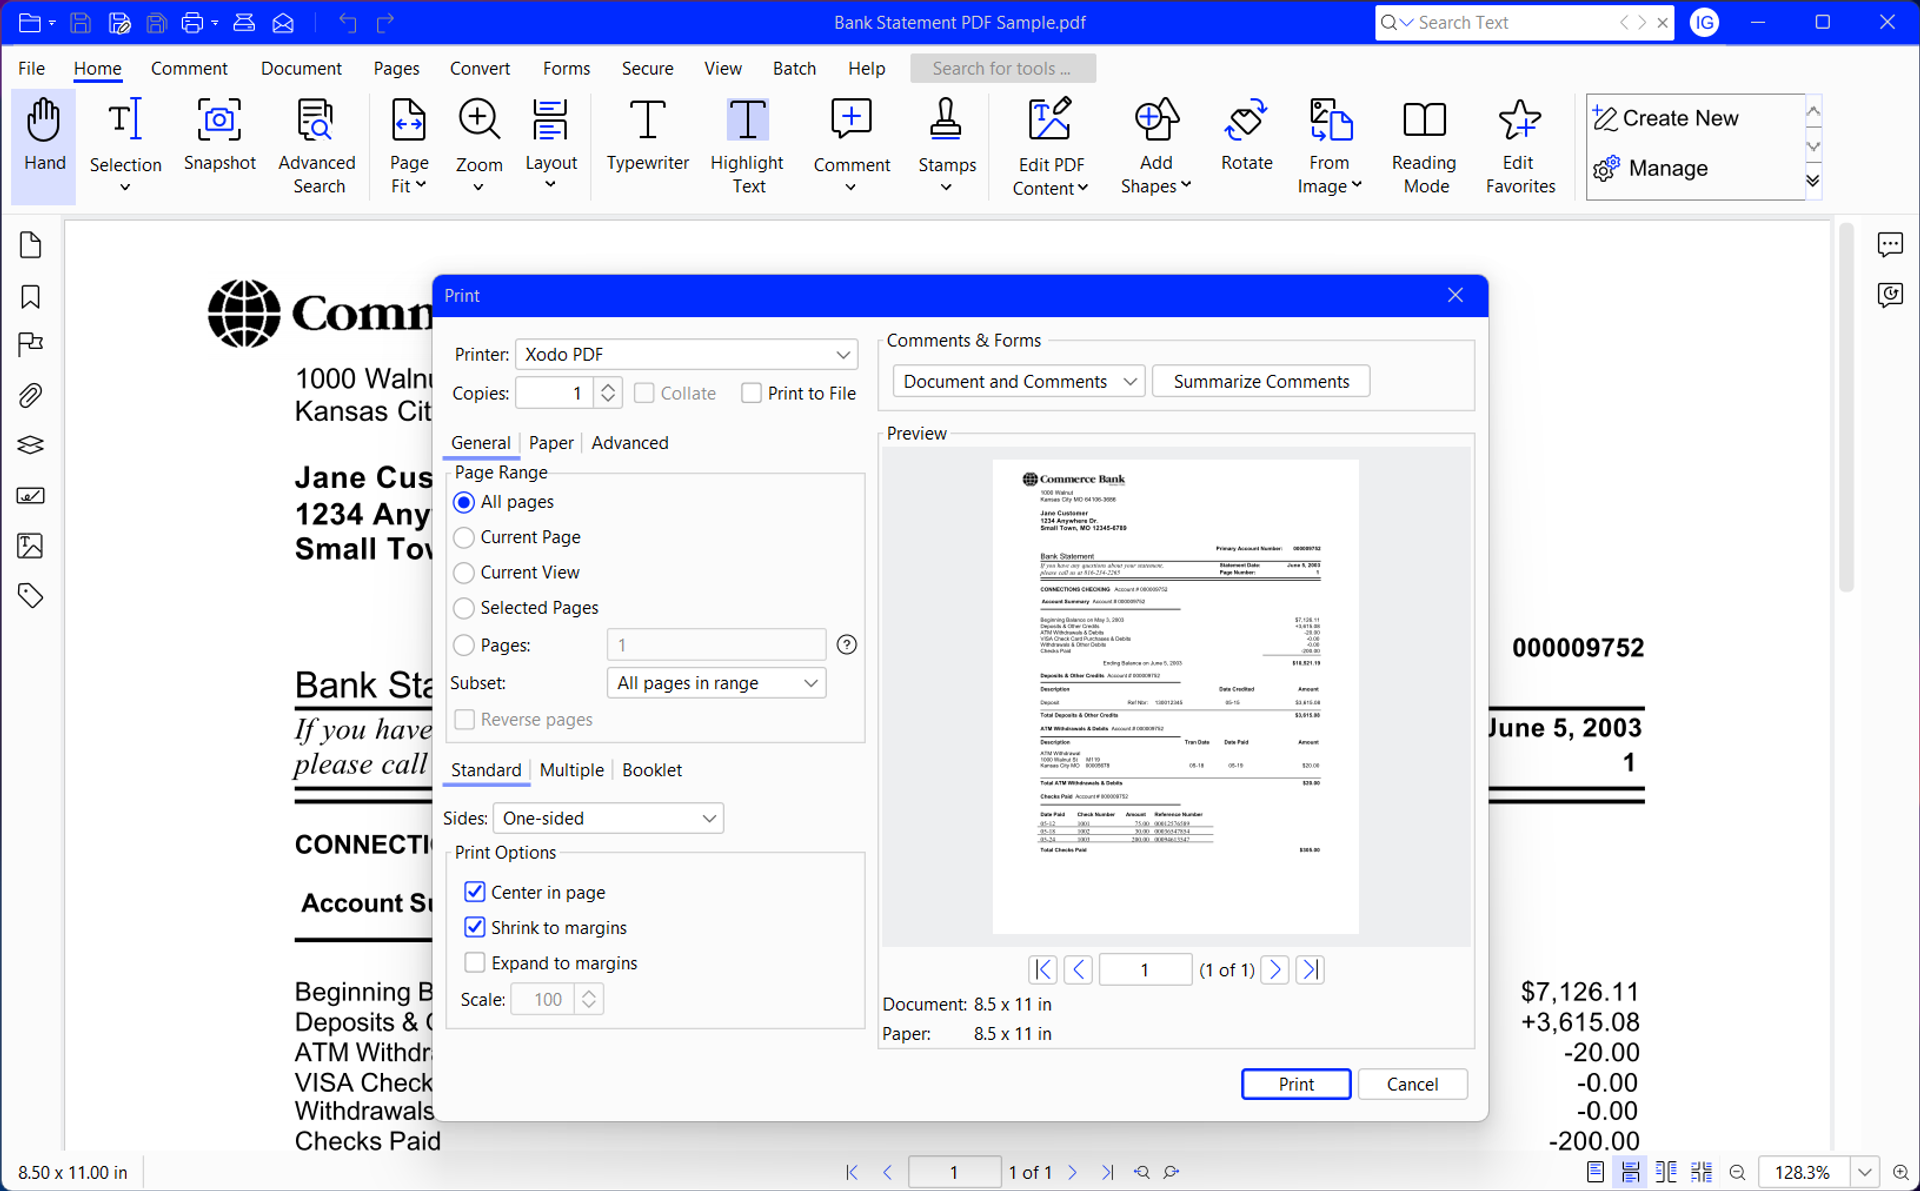
Task: Select the Booklet tab
Action: point(652,770)
